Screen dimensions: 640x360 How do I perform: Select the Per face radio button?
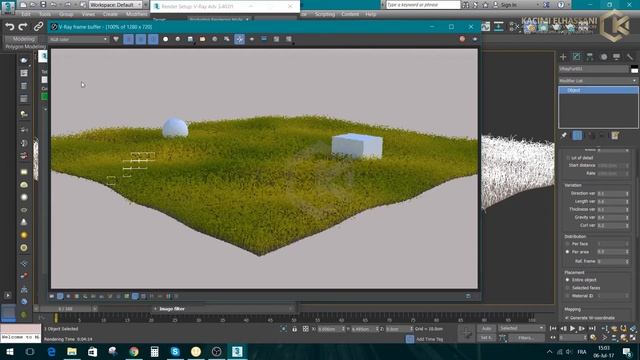point(567,244)
